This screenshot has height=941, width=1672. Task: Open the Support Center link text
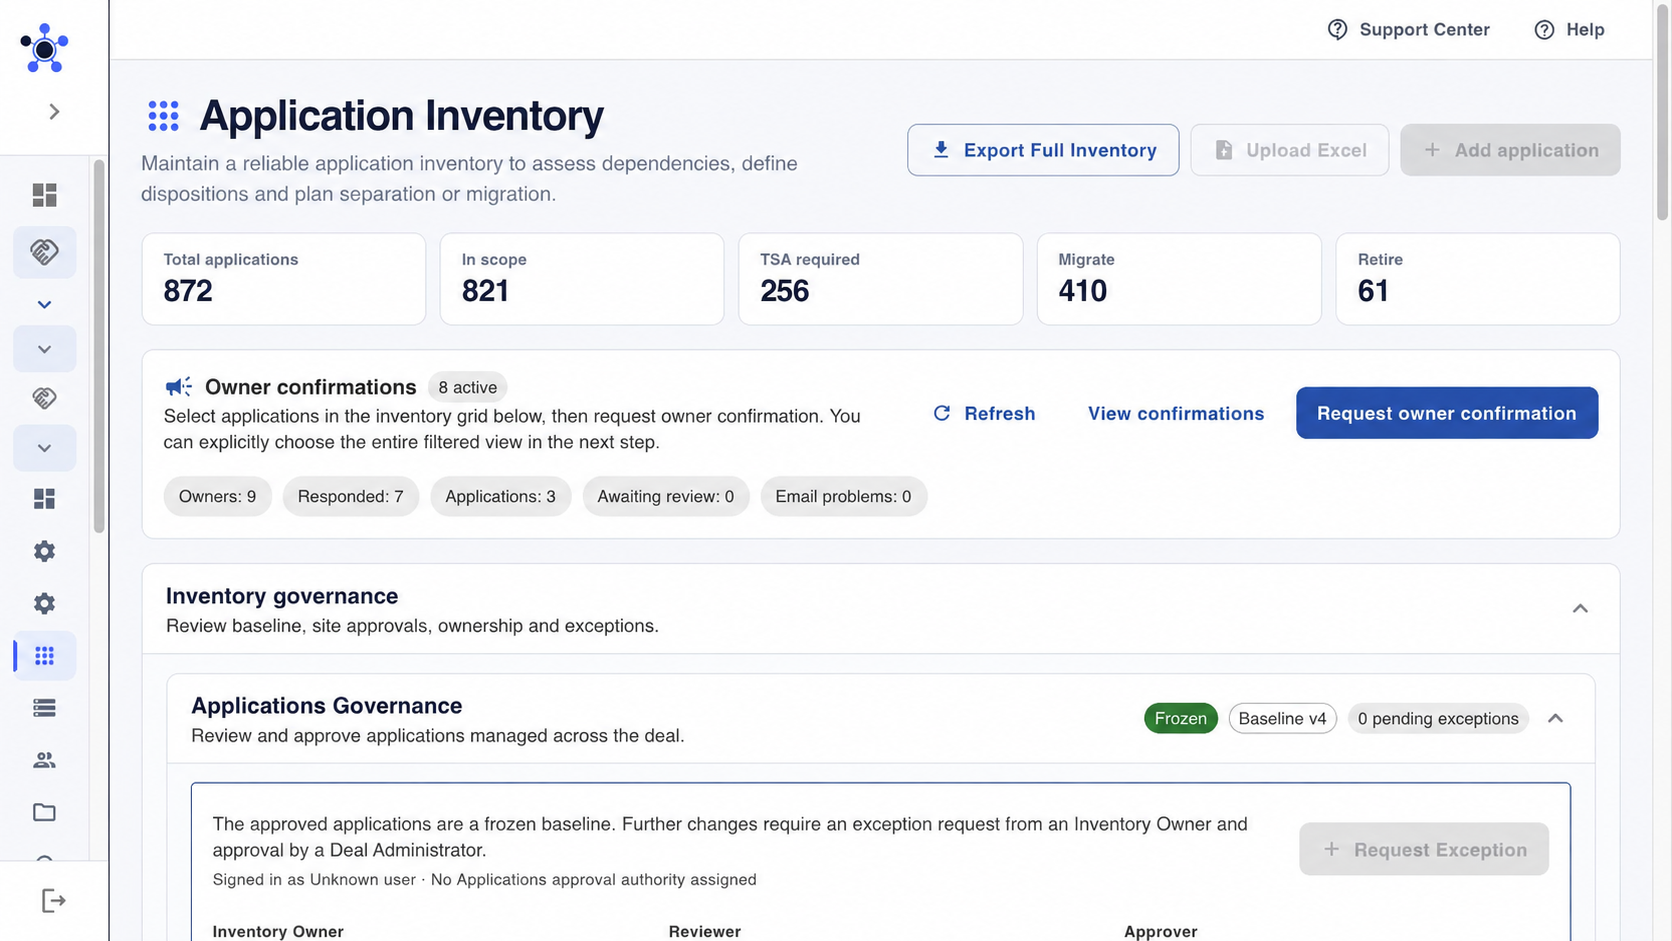(x=1424, y=30)
